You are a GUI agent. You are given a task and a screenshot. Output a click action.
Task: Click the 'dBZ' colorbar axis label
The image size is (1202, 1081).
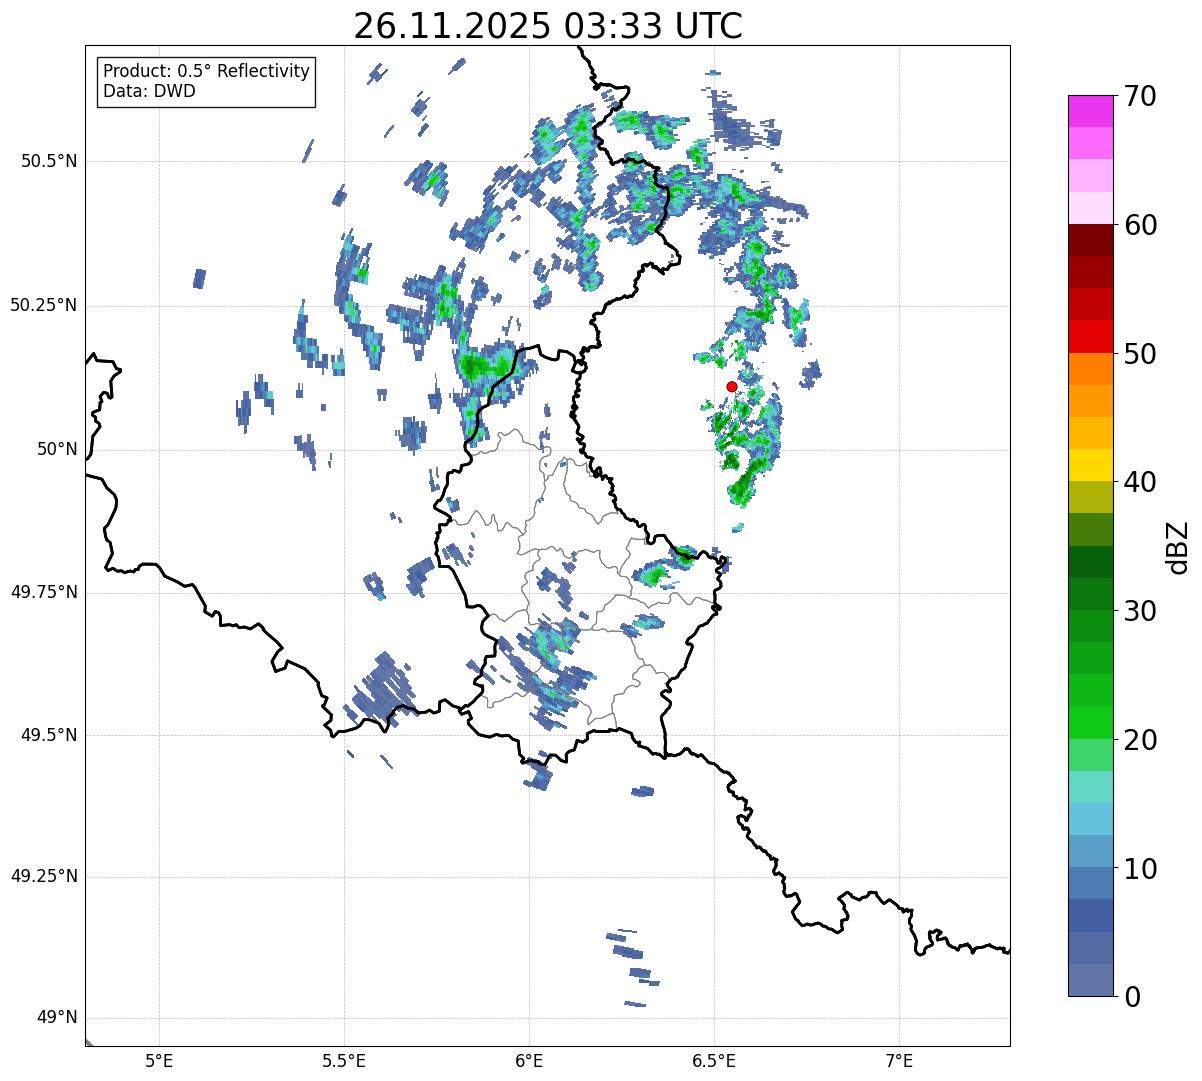(x=1179, y=547)
